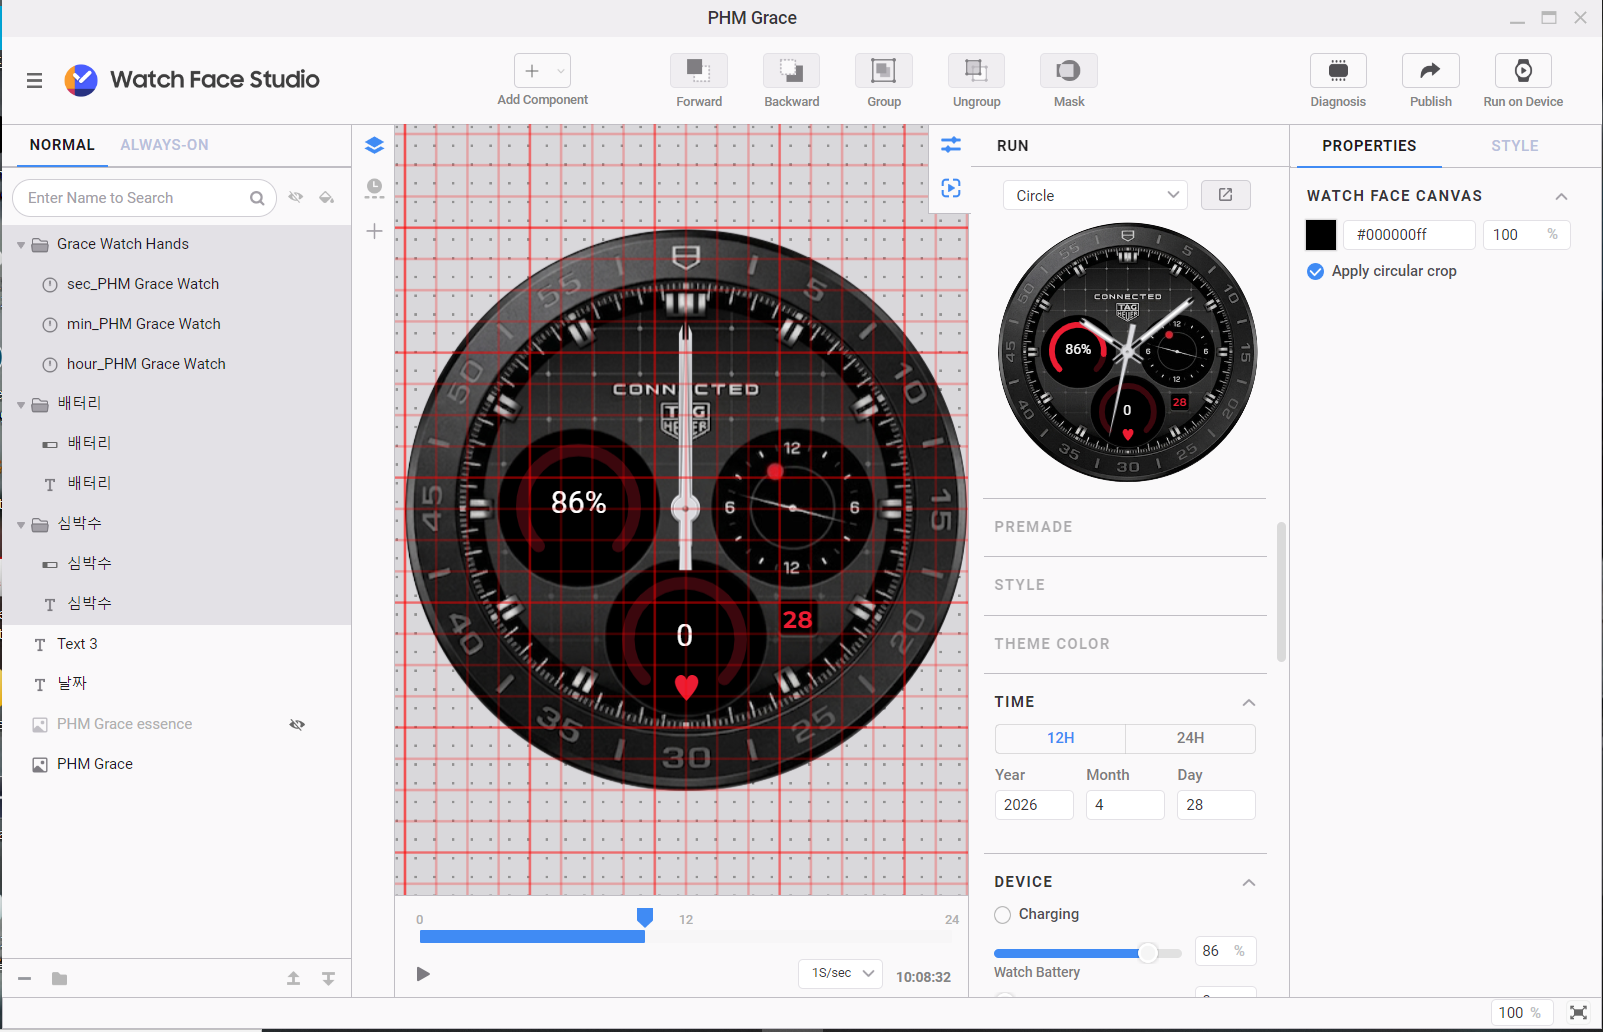1603x1032 pixels.
Task: Open the layers panel icon
Action: click(x=374, y=145)
